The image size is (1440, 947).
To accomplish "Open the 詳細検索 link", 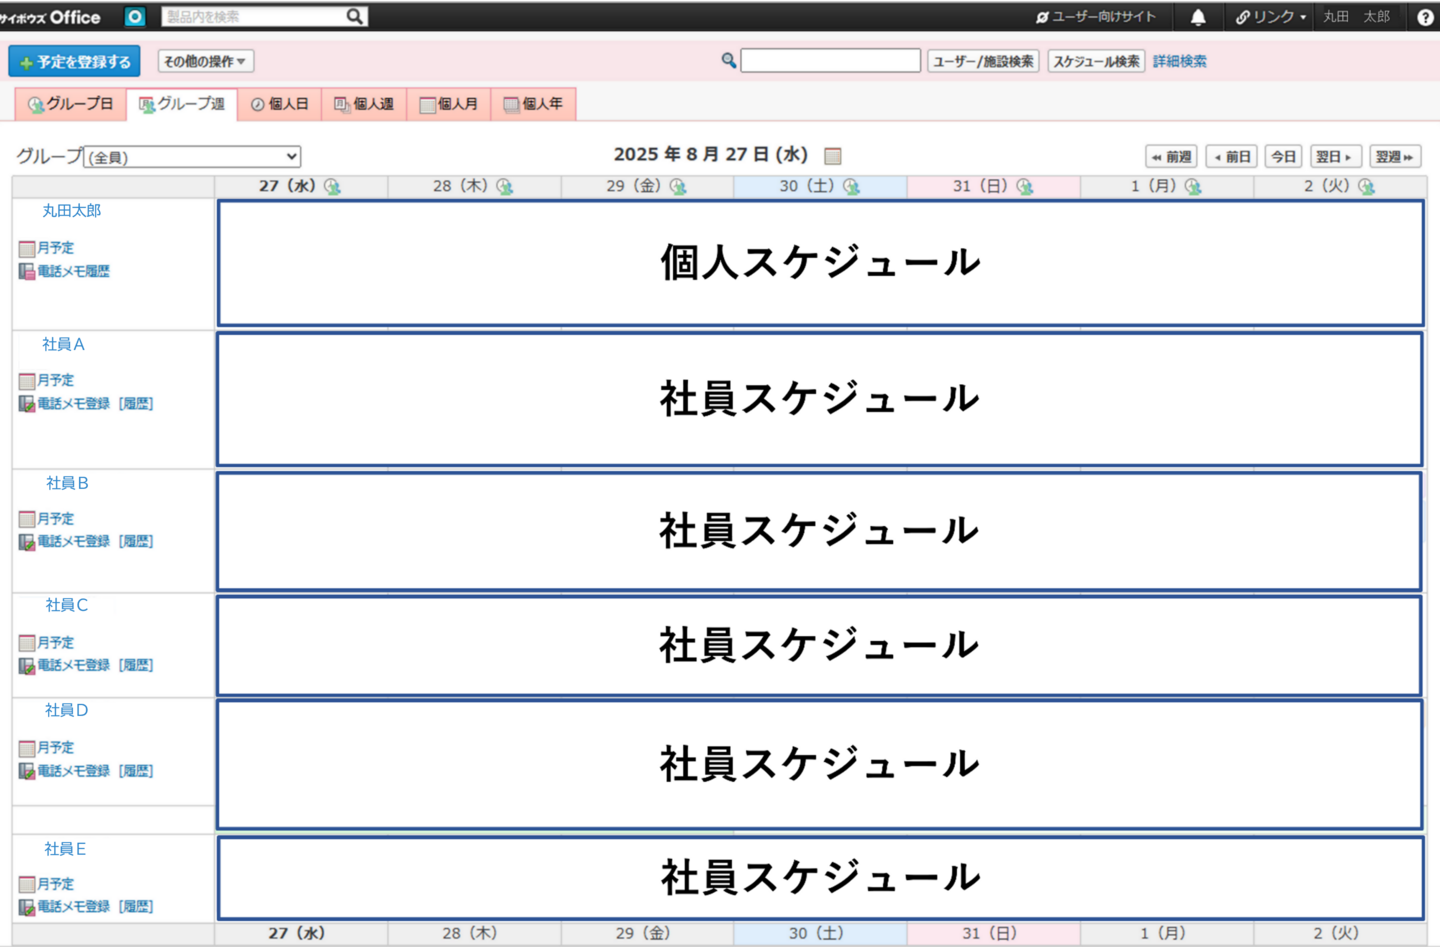I will click(1179, 61).
